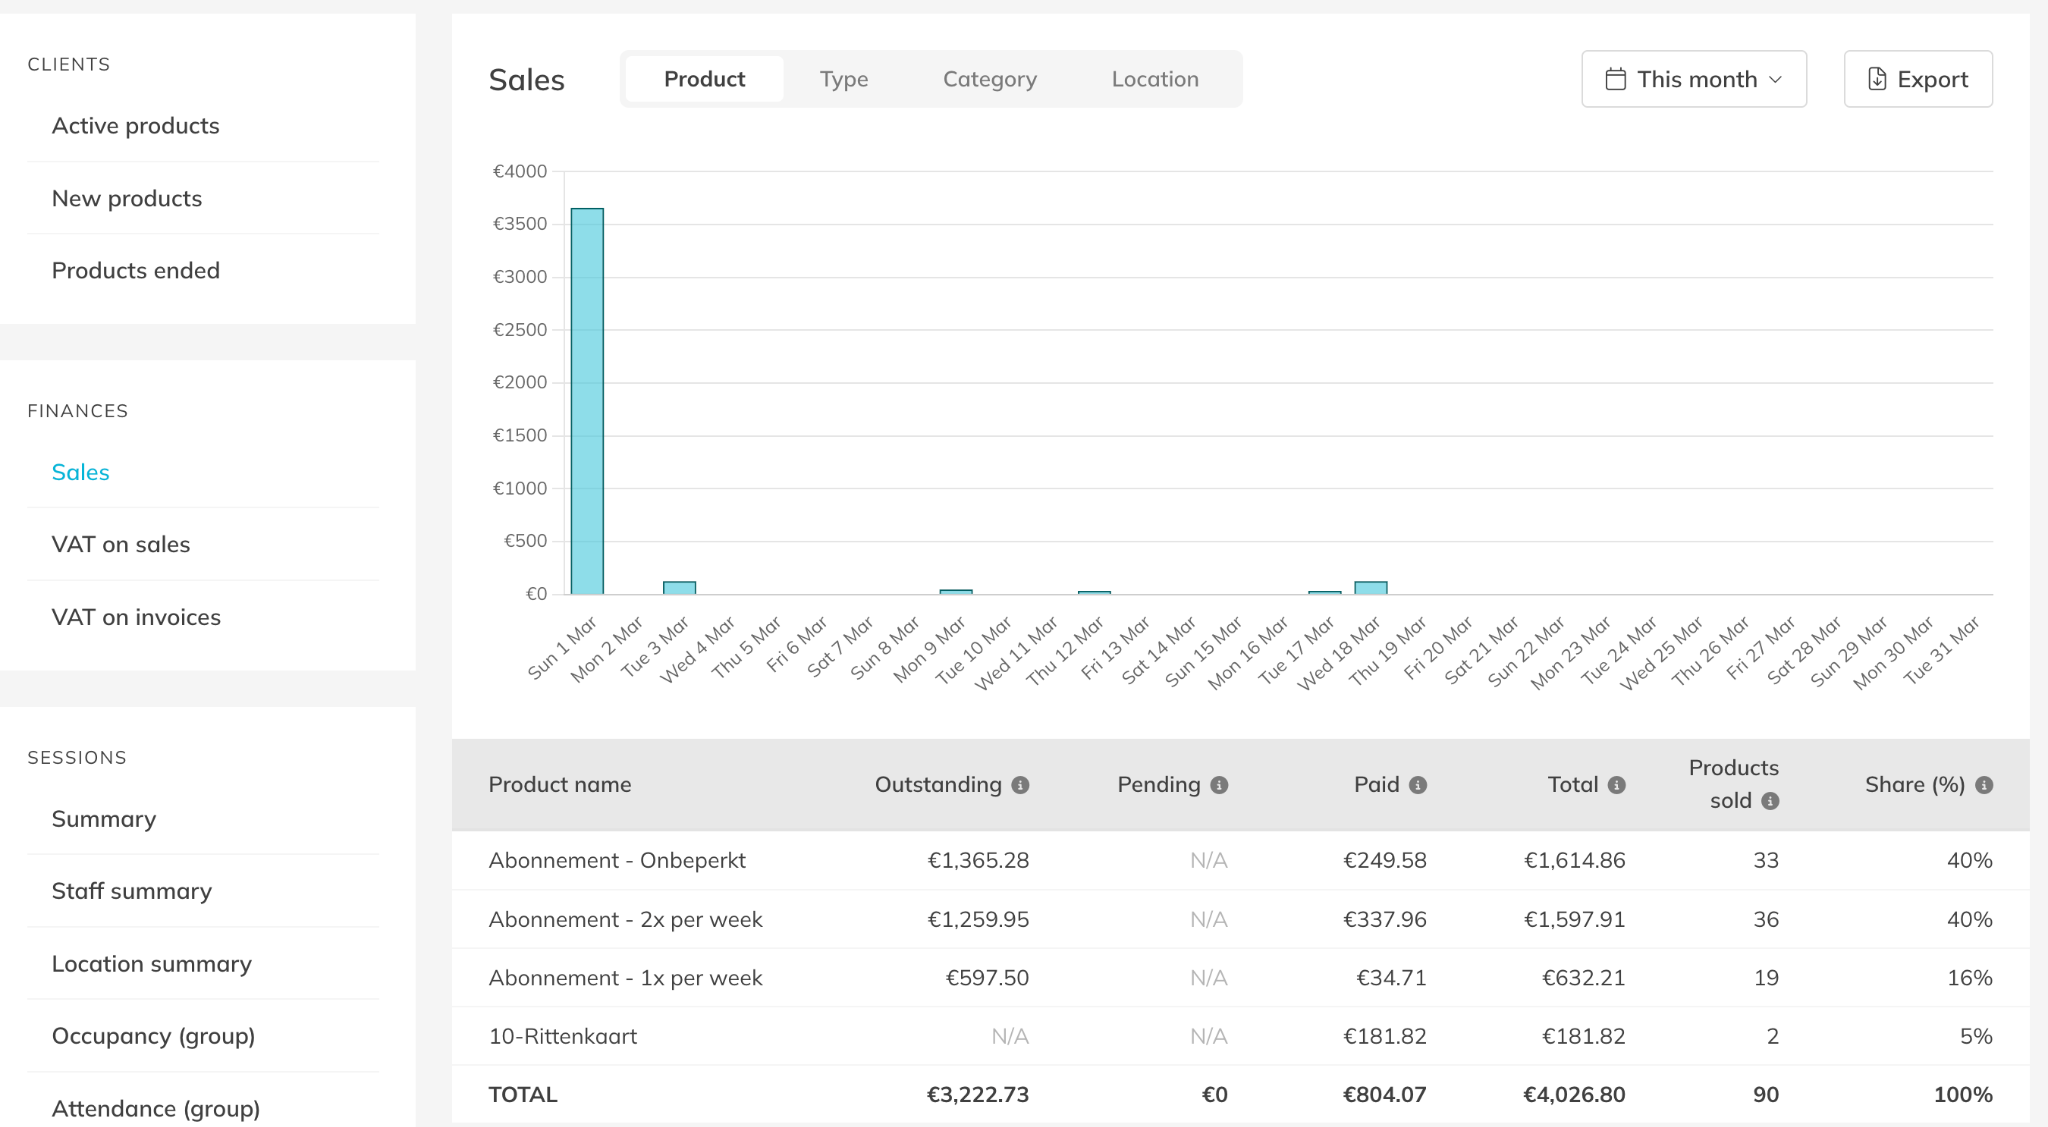This screenshot has width=2048, height=1127.
Task: Click the export file download icon
Action: (1877, 79)
